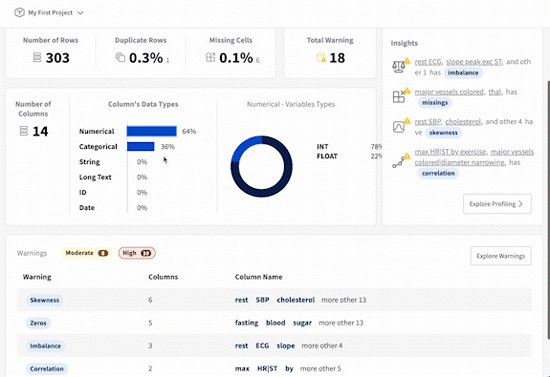550x377 pixels.
Task: Click the Duplicate Rows copy icon
Action: (x=120, y=57)
